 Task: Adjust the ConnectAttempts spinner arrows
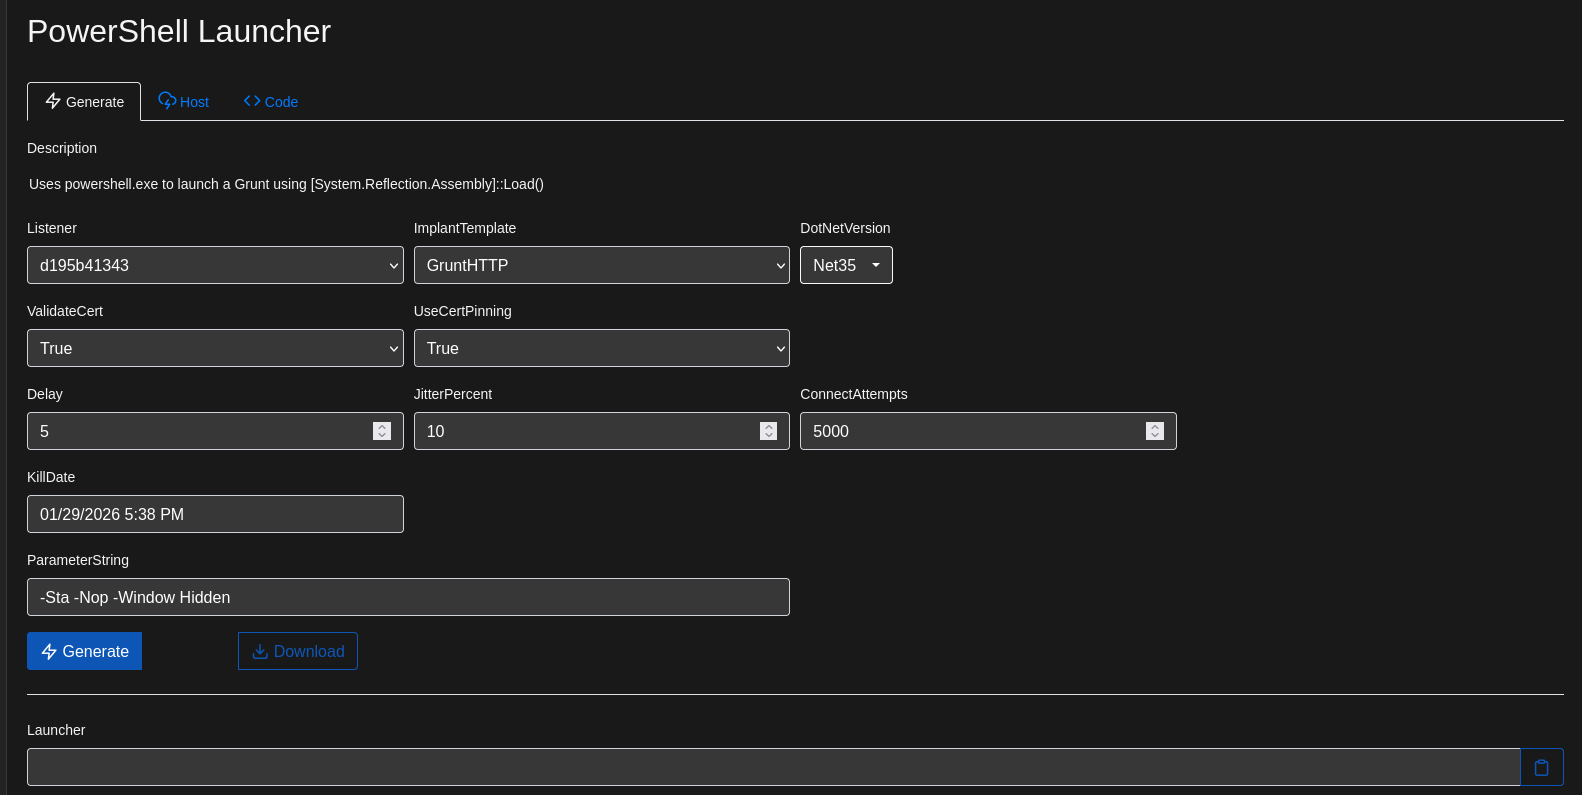(1155, 431)
